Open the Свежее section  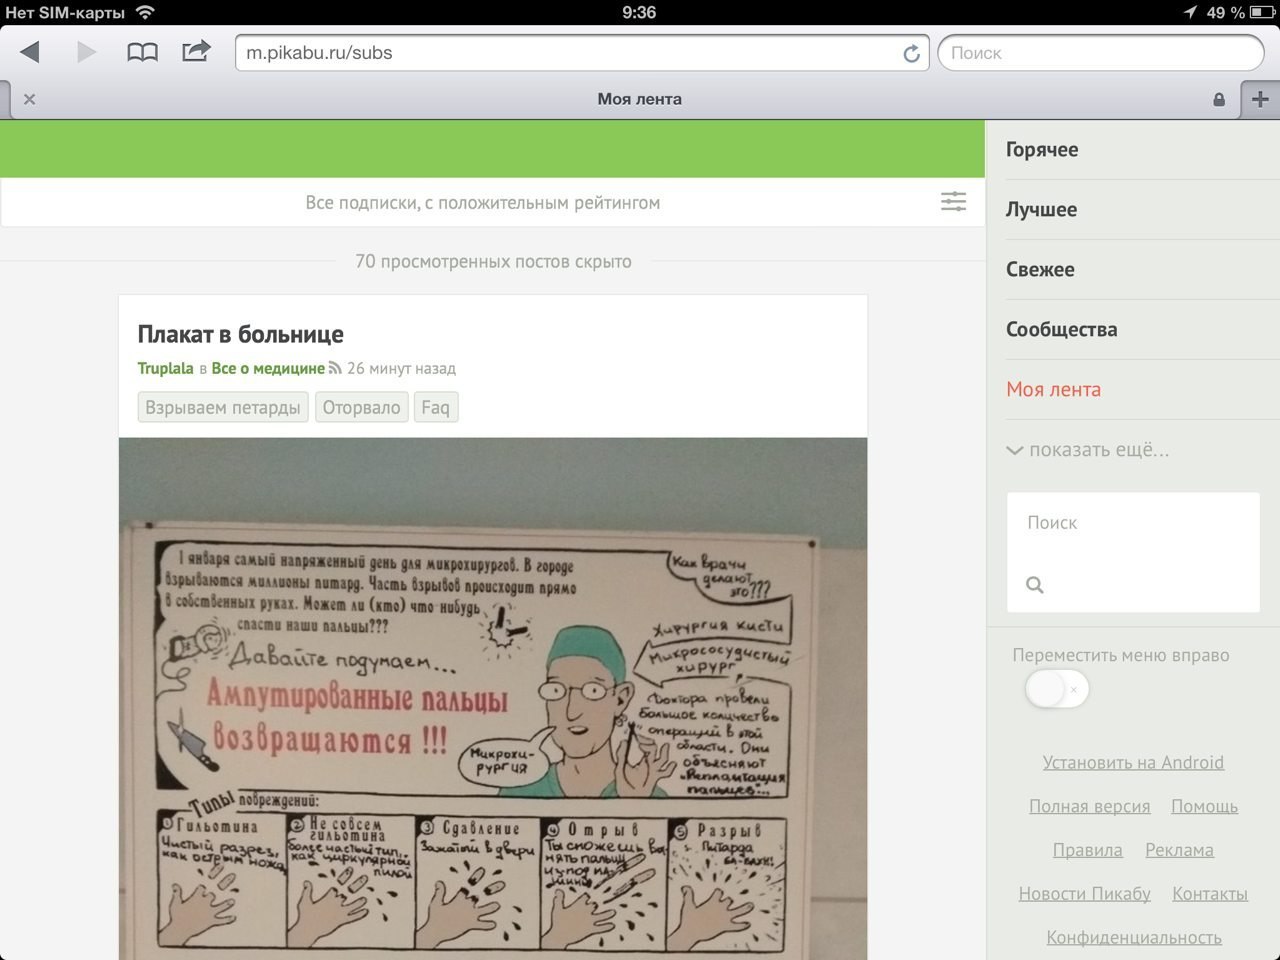point(1040,270)
